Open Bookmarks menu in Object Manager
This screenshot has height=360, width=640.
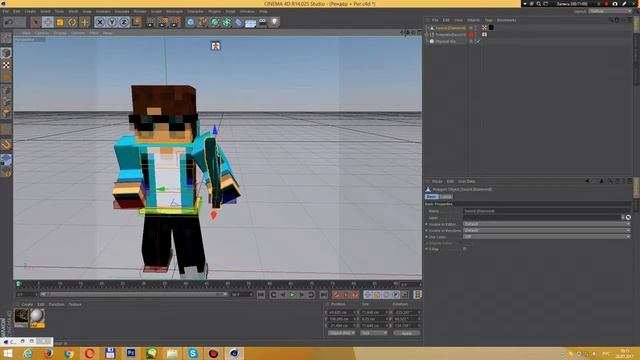(x=507, y=20)
